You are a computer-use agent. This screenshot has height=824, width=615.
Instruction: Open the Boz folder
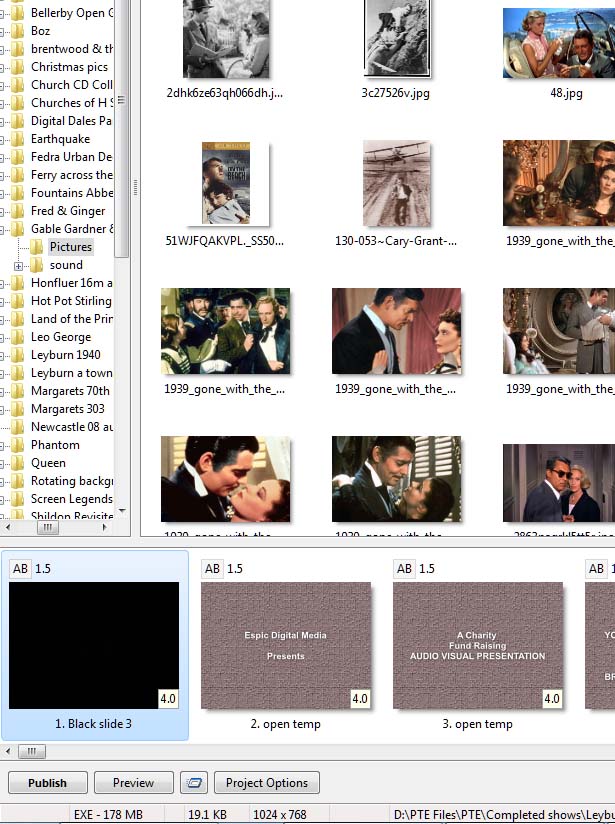pos(40,30)
